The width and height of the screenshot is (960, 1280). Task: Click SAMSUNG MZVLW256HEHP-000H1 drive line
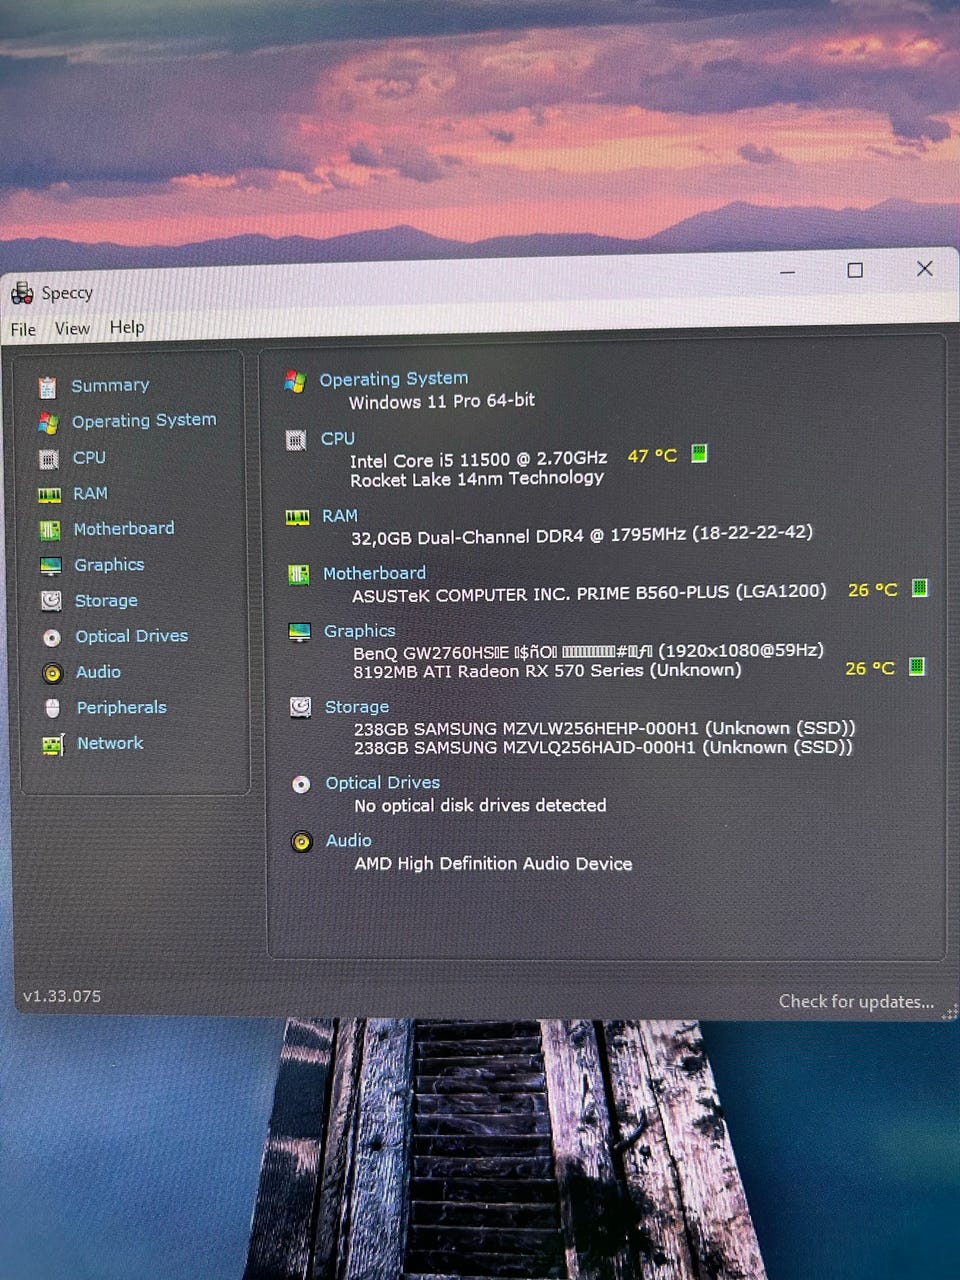click(604, 728)
